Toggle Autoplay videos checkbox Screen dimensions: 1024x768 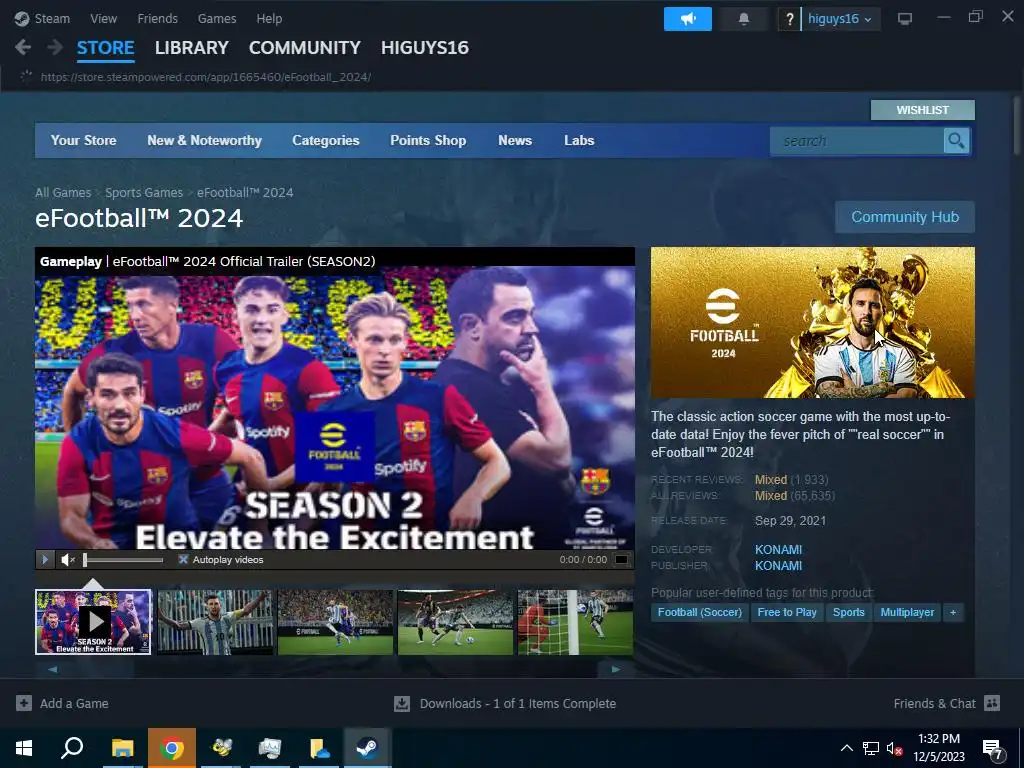[x=184, y=560]
